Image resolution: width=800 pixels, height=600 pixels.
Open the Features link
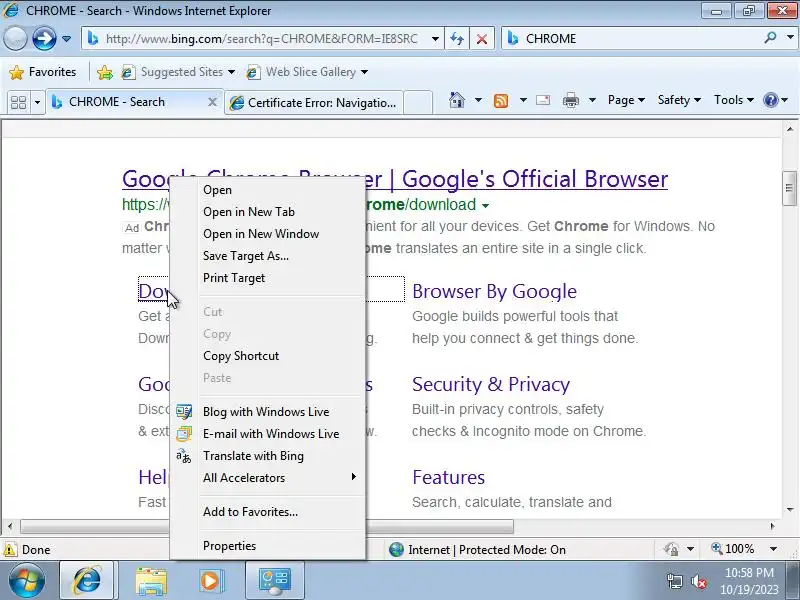click(448, 478)
